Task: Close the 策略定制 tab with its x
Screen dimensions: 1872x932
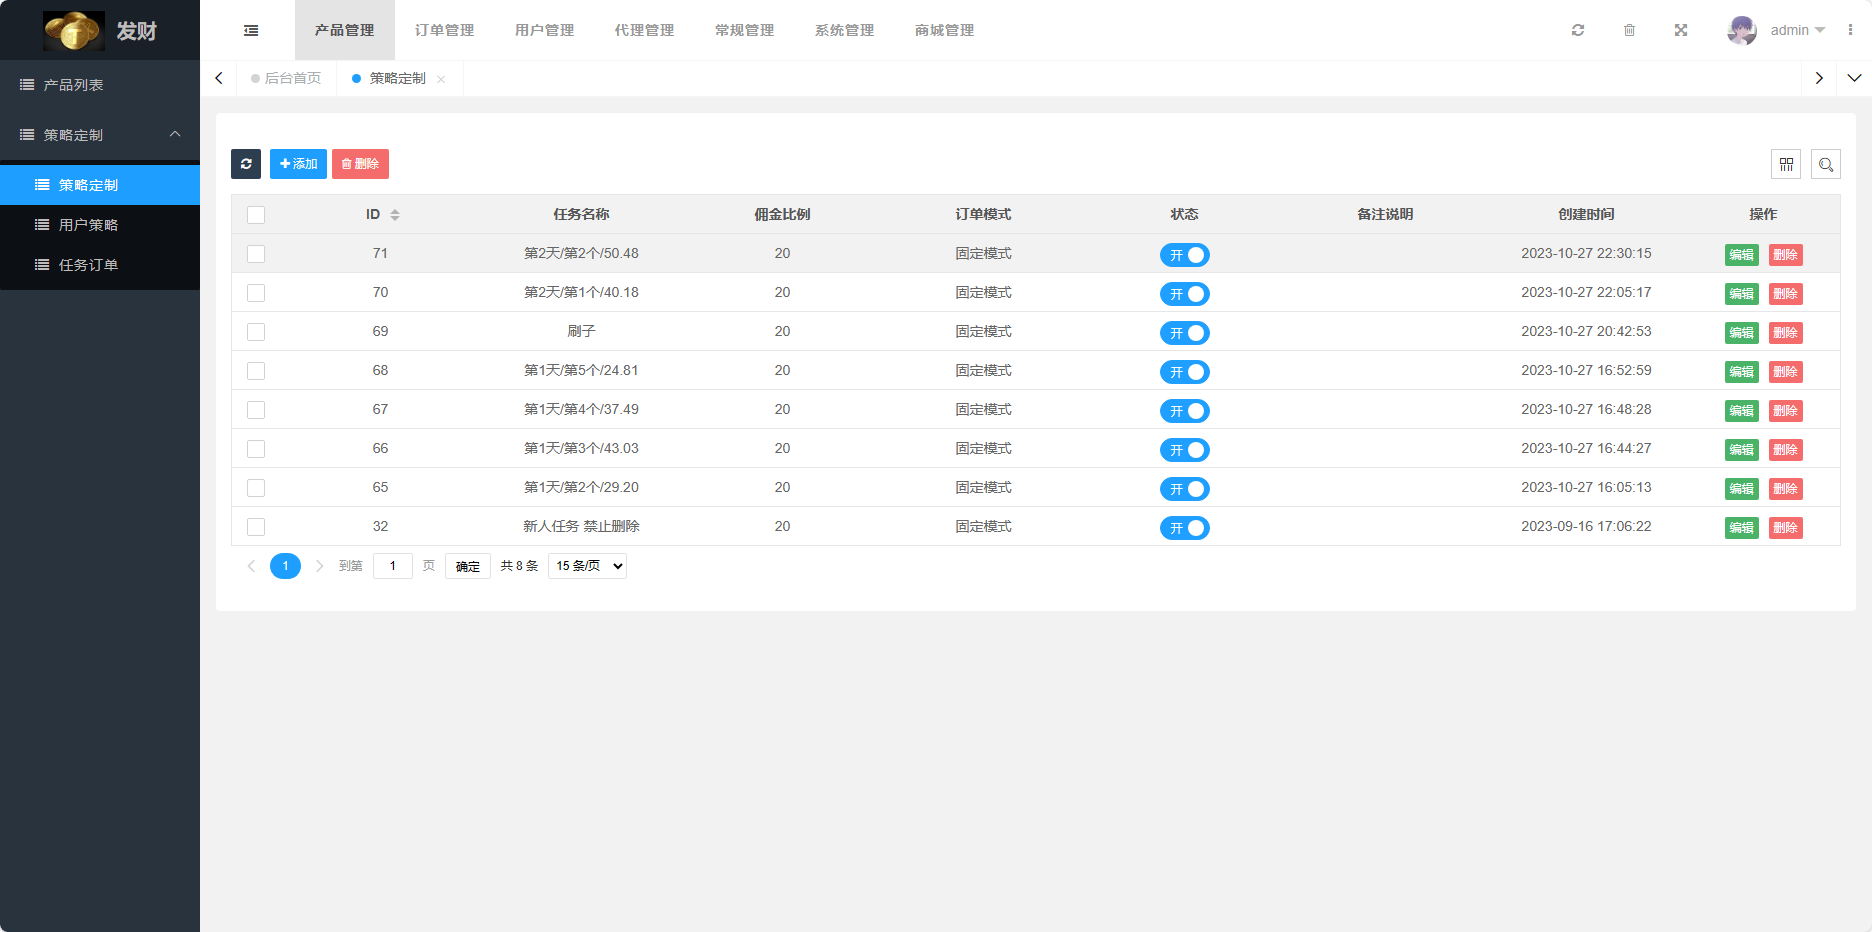Action: tap(441, 79)
